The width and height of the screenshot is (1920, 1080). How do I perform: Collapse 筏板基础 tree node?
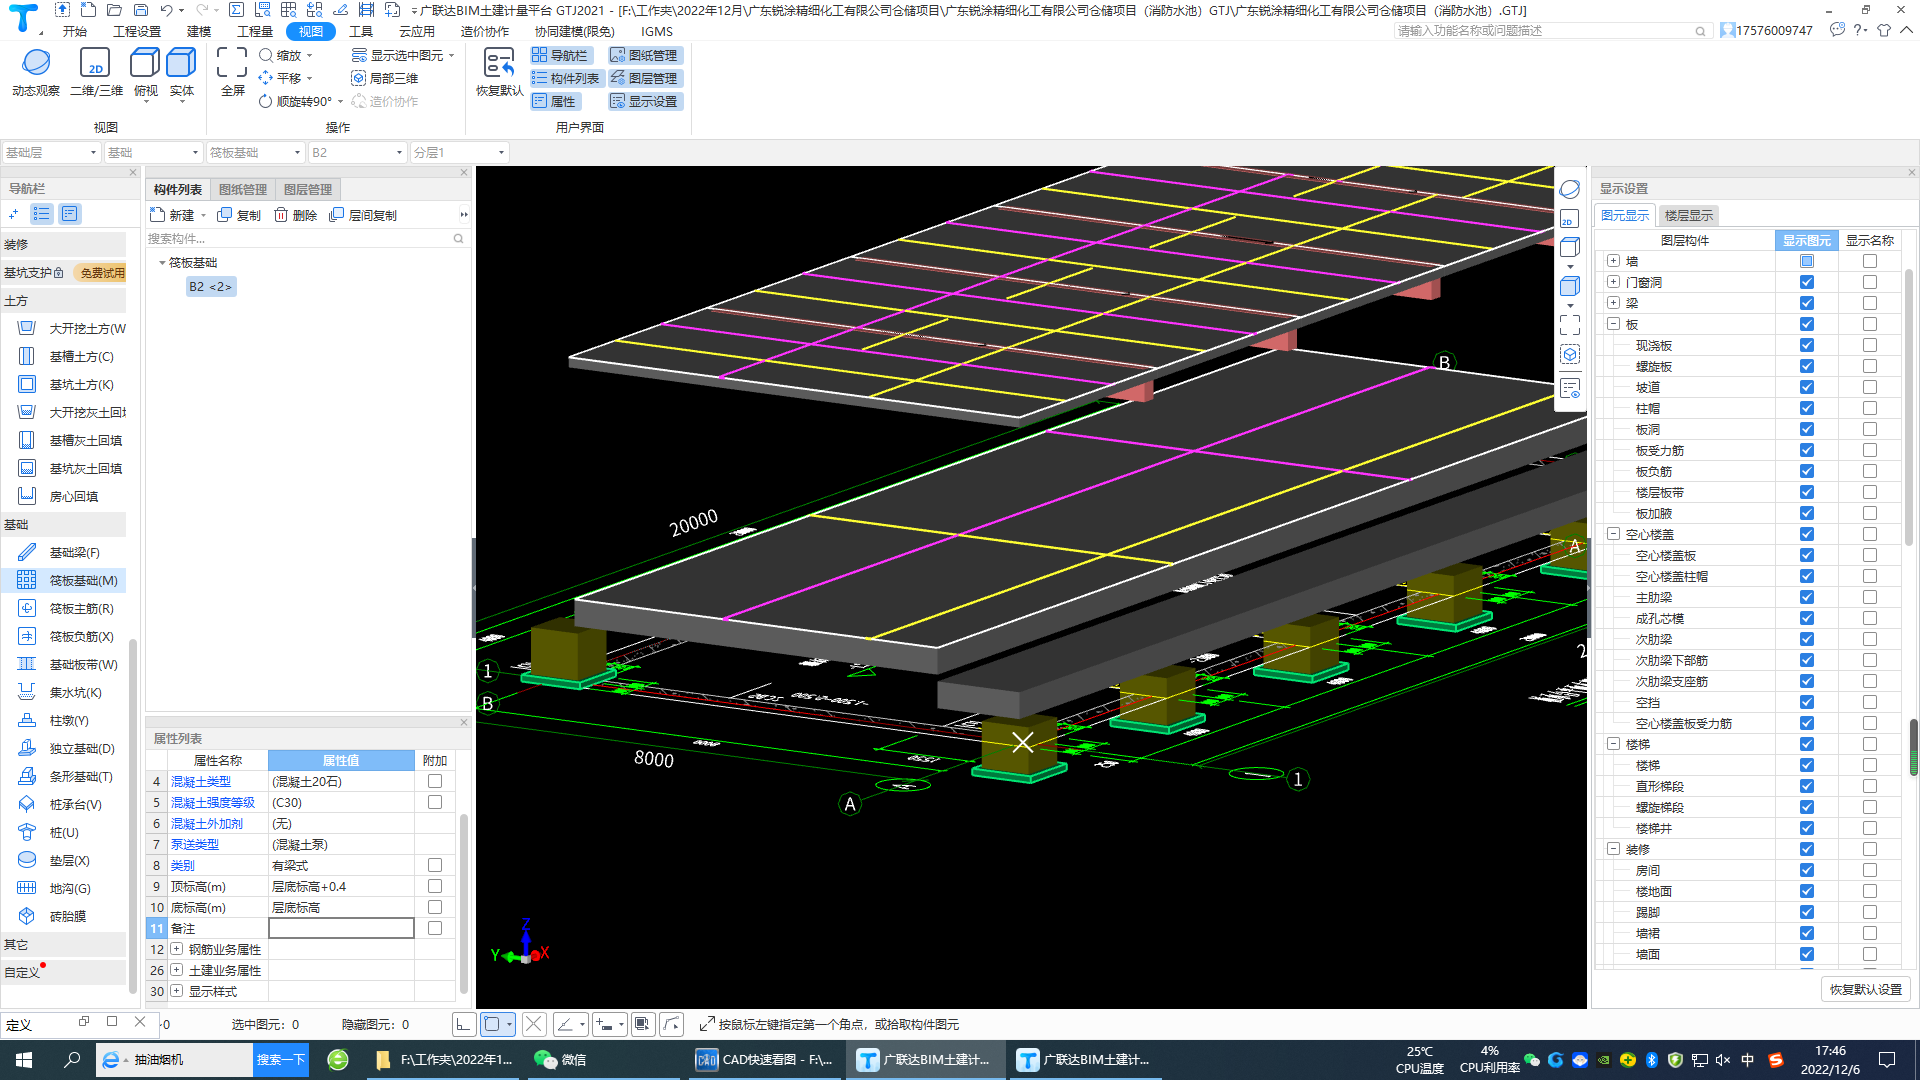point(162,263)
